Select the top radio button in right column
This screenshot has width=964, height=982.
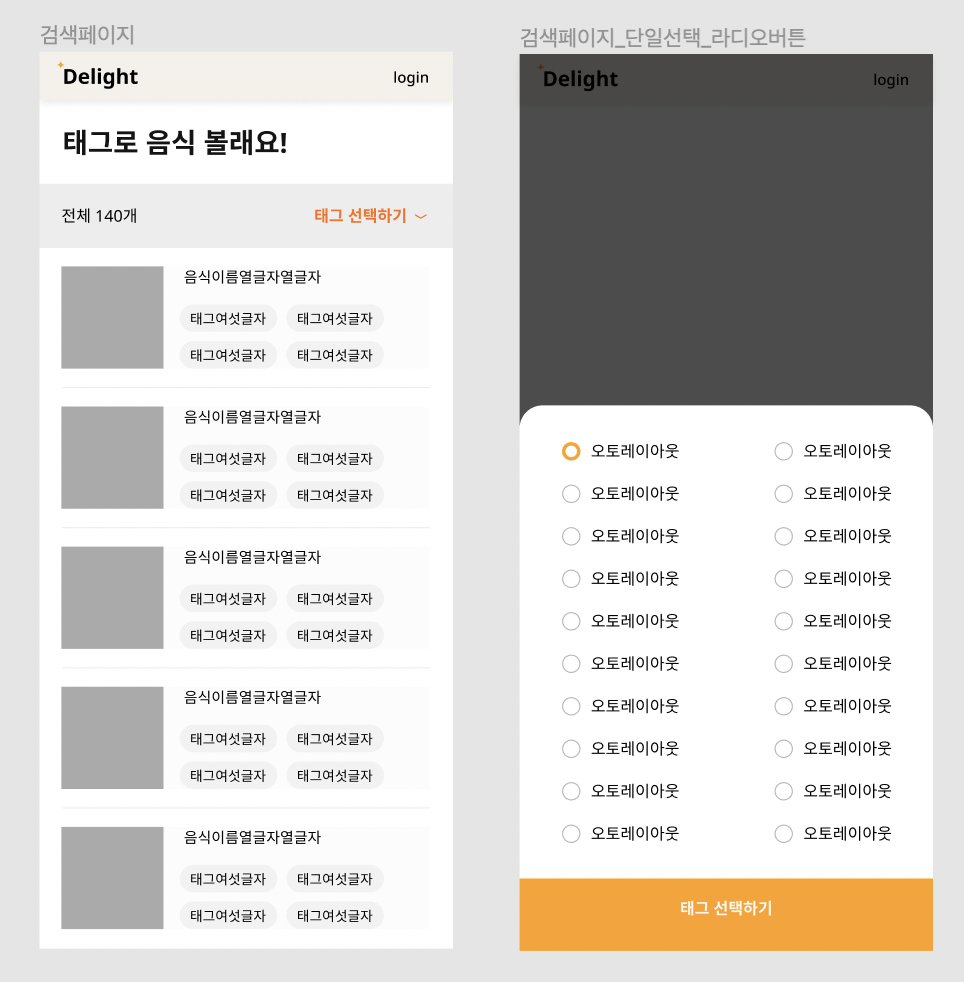pyautogui.click(x=784, y=451)
